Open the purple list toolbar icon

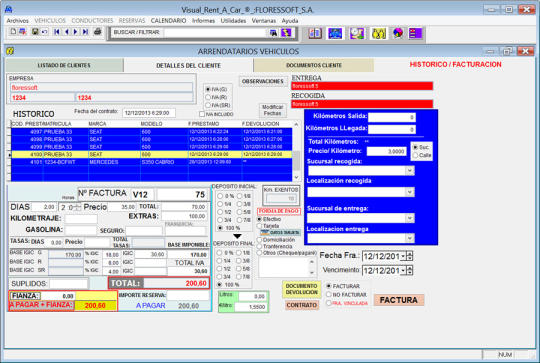pos(415,33)
